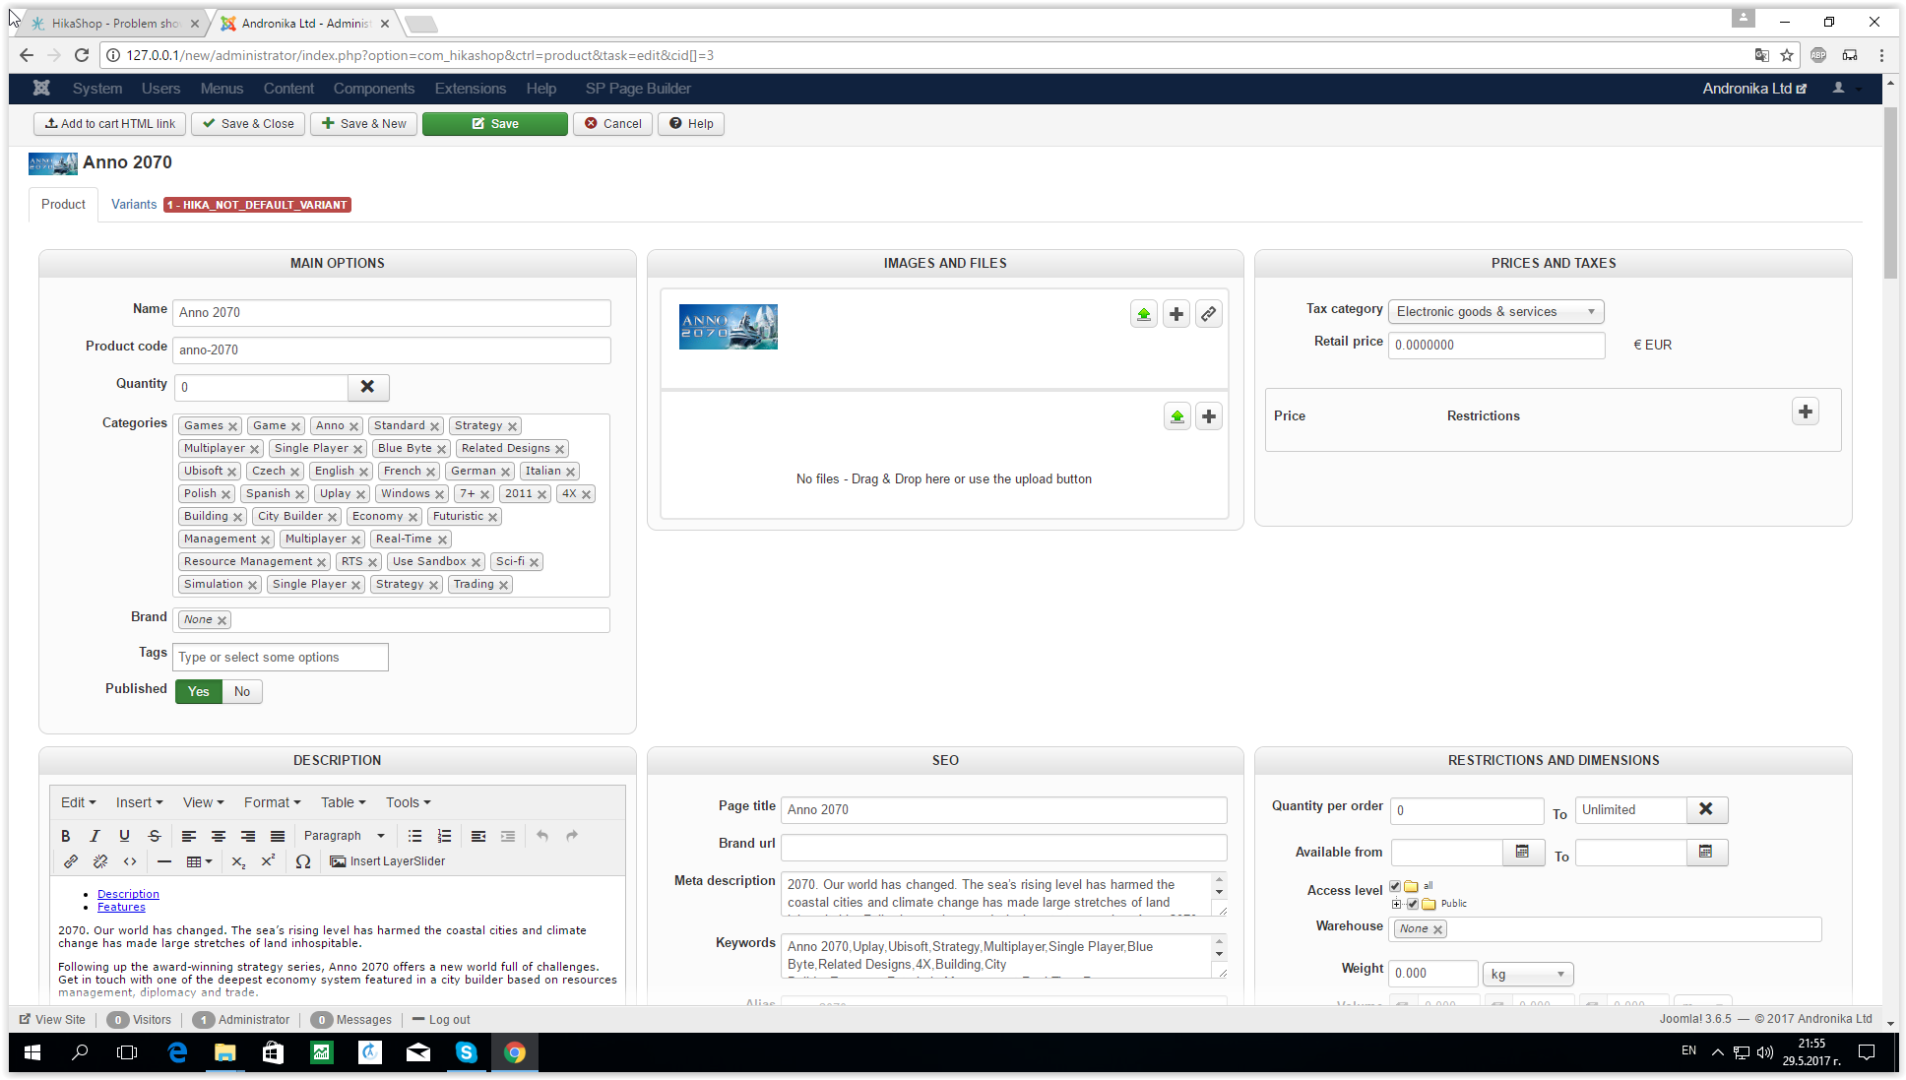This screenshot has width=1906, height=1080.
Task: Apply italic formatting in editor
Action: (95, 836)
